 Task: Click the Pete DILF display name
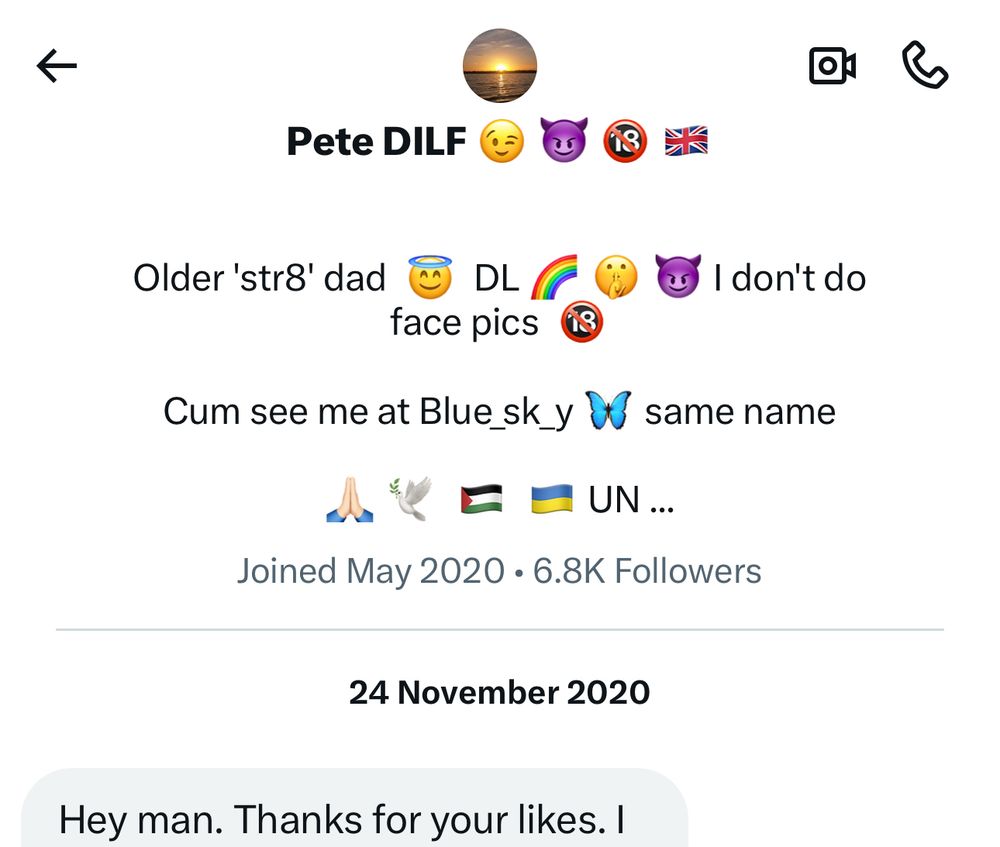(376, 143)
